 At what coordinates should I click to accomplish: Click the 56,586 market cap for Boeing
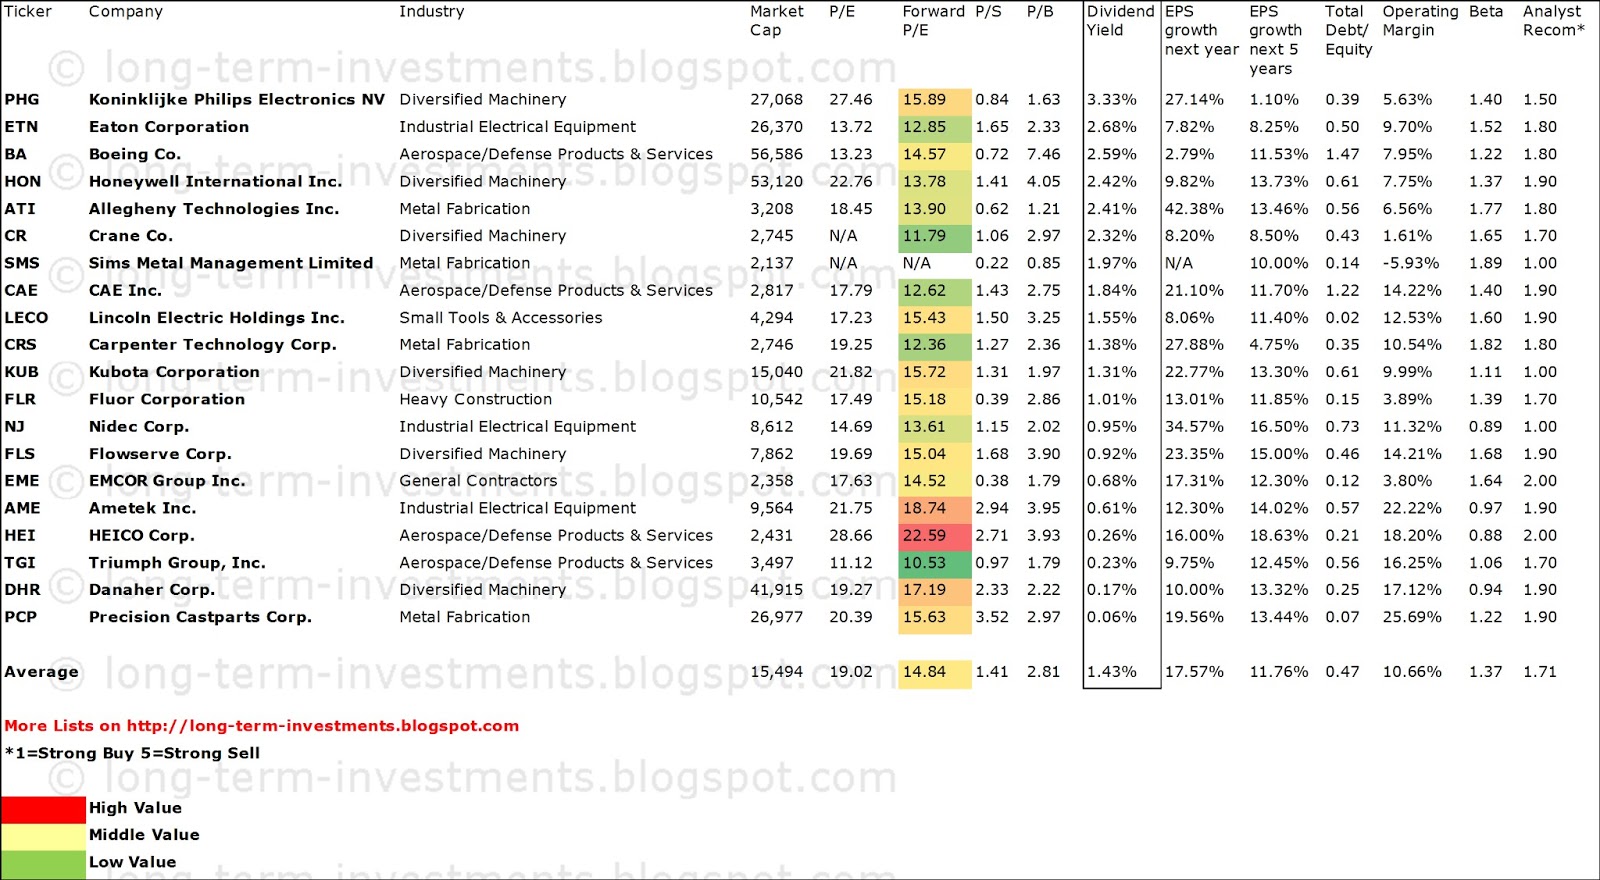click(776, 154)
